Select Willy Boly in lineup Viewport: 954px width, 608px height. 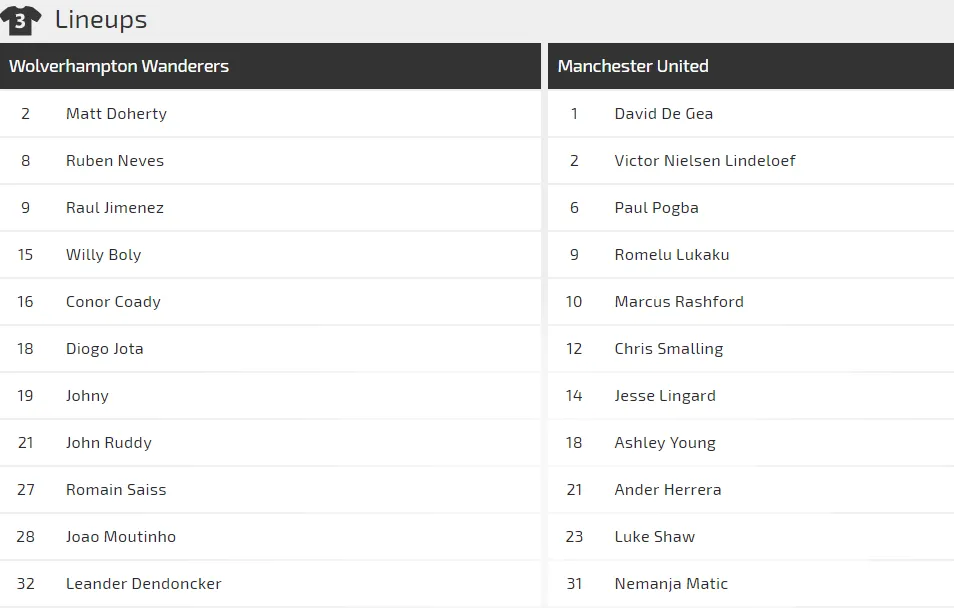[x=104, y=255]
